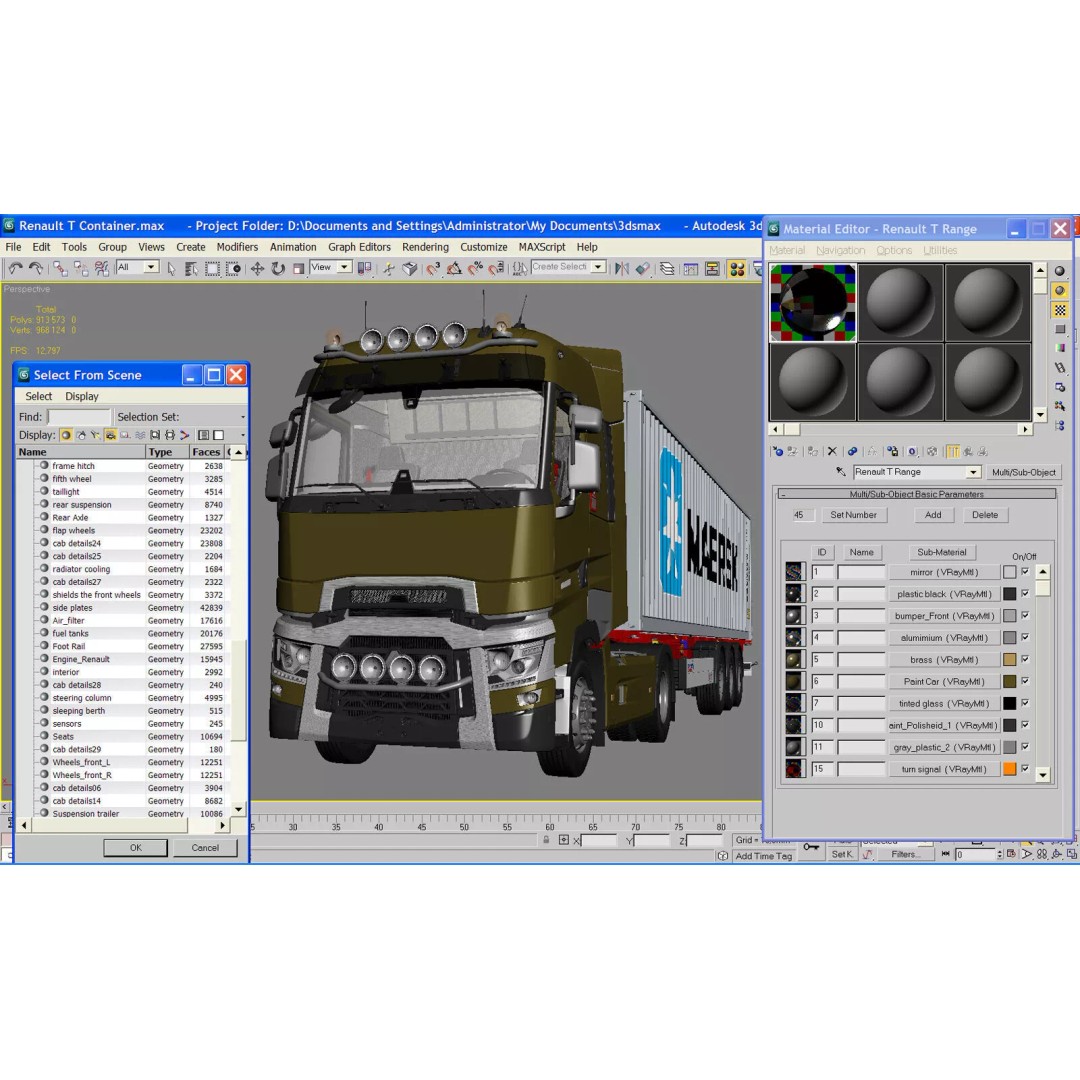Toggle the Angle Snap tool

point(454,269)
